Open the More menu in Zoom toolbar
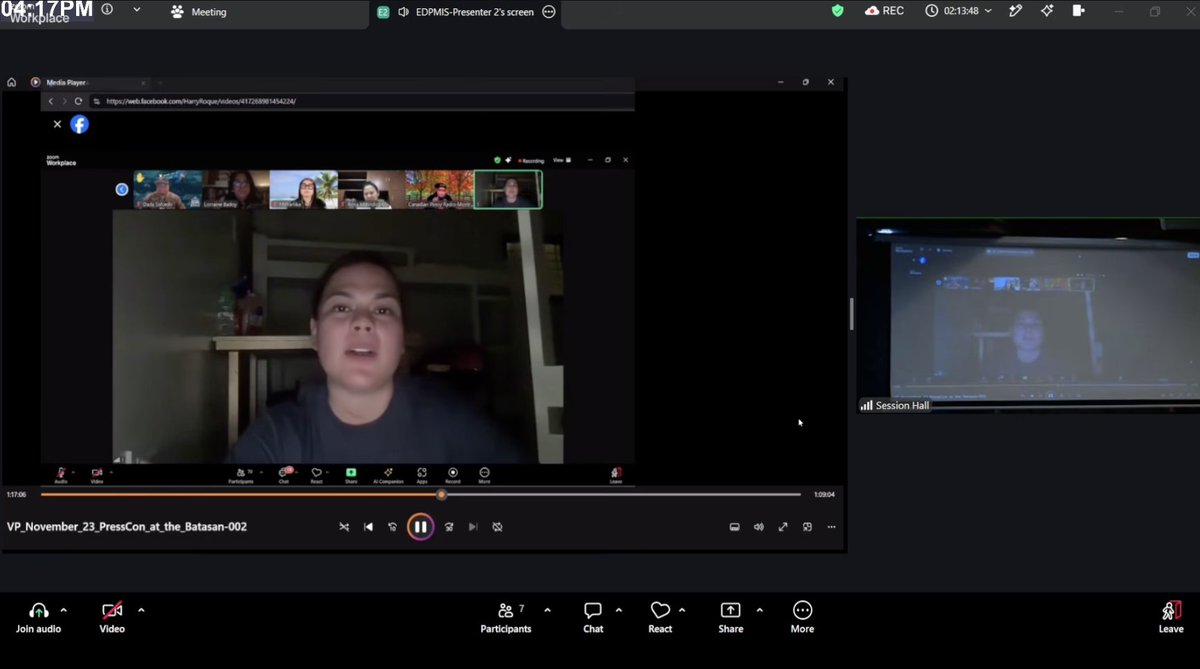This screenshot has width=1200, height=669. 802,617
